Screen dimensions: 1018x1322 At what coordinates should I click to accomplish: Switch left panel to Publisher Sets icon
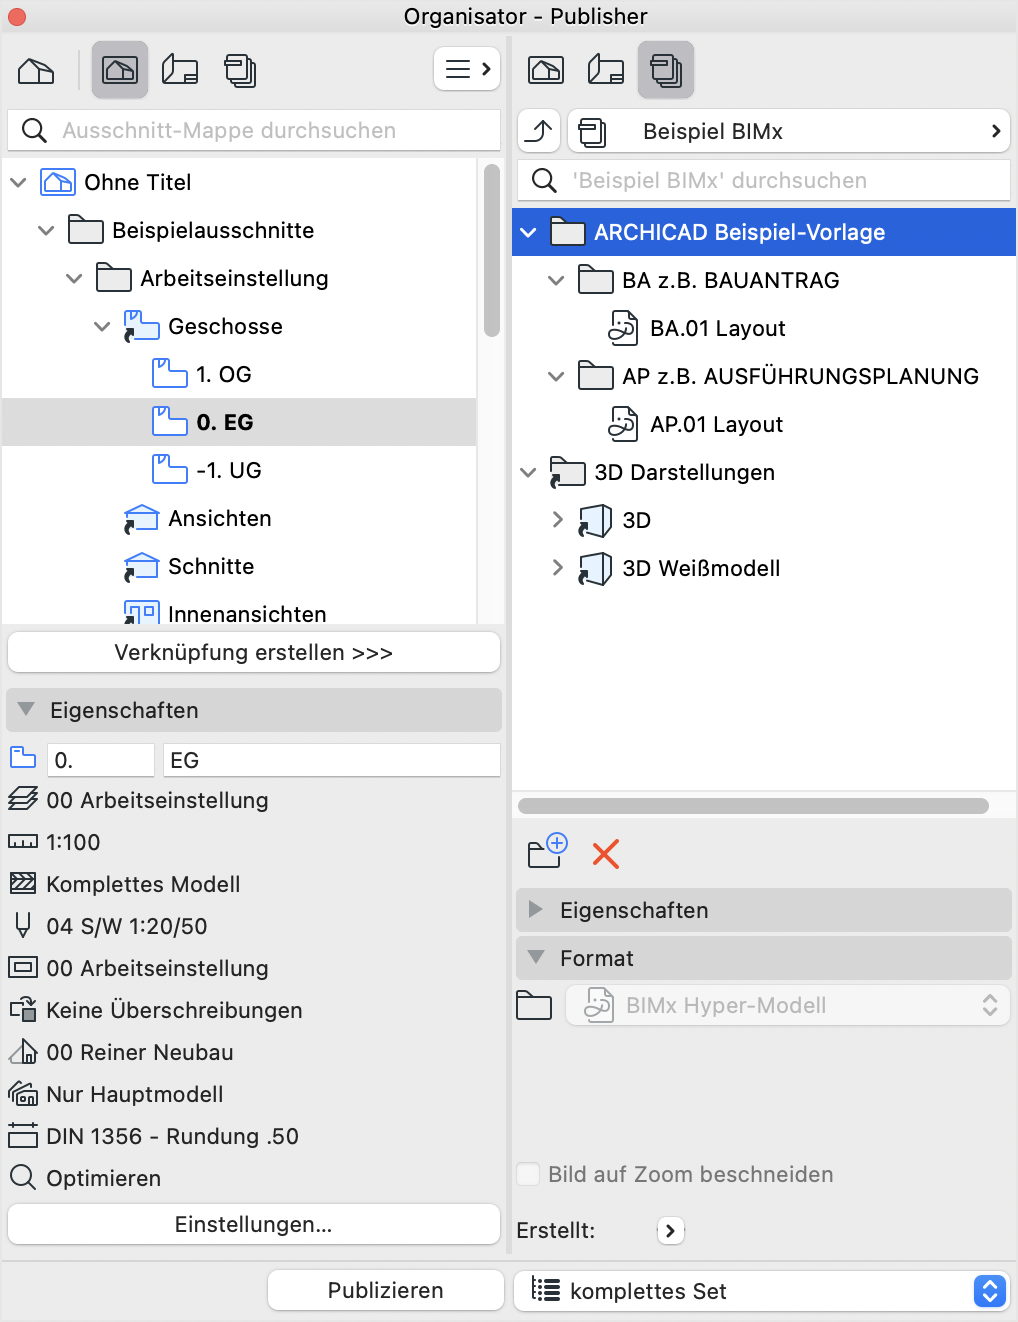click(240, 70)
